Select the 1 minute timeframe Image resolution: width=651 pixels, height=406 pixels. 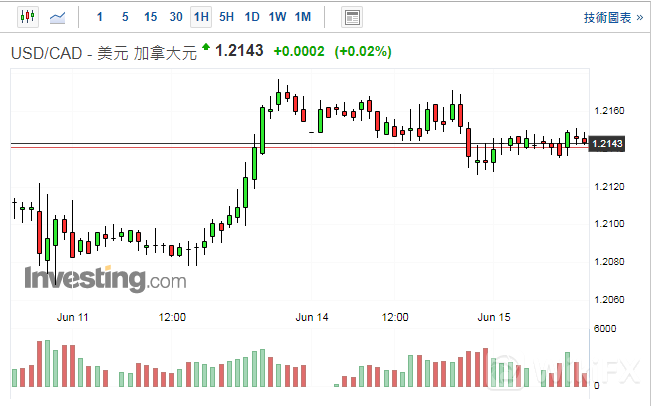coord(99,17)
